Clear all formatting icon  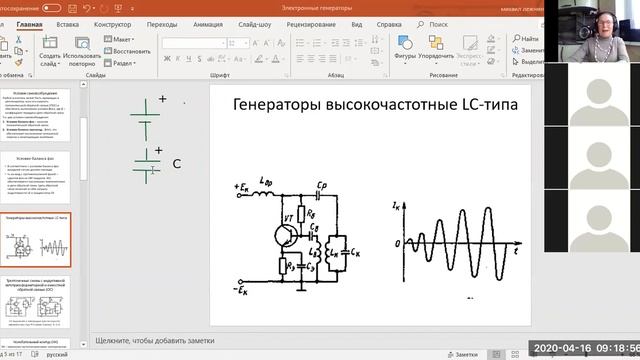coord(281,43)
